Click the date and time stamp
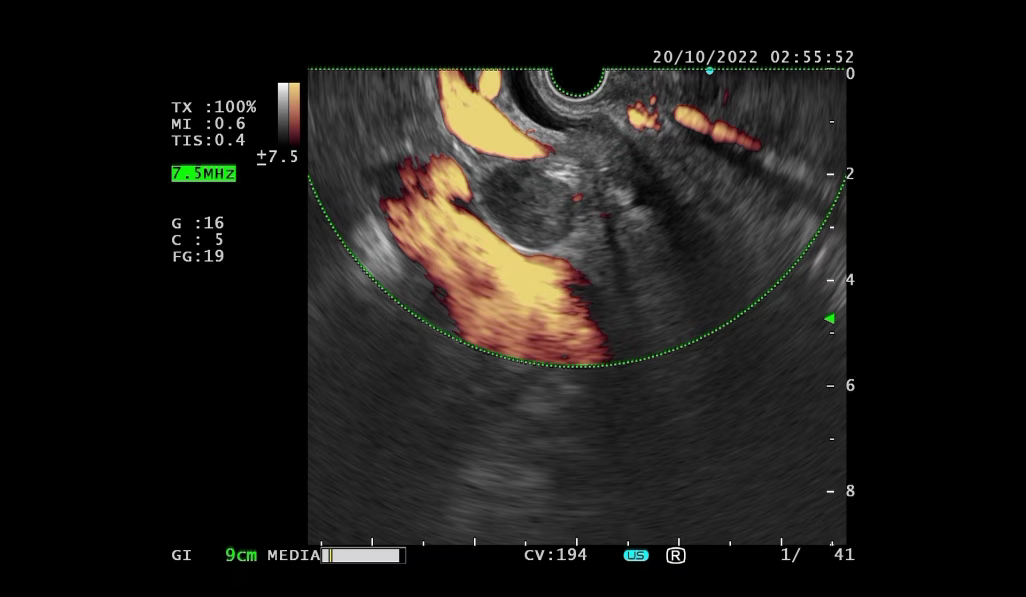 click(x=753, y=57)
